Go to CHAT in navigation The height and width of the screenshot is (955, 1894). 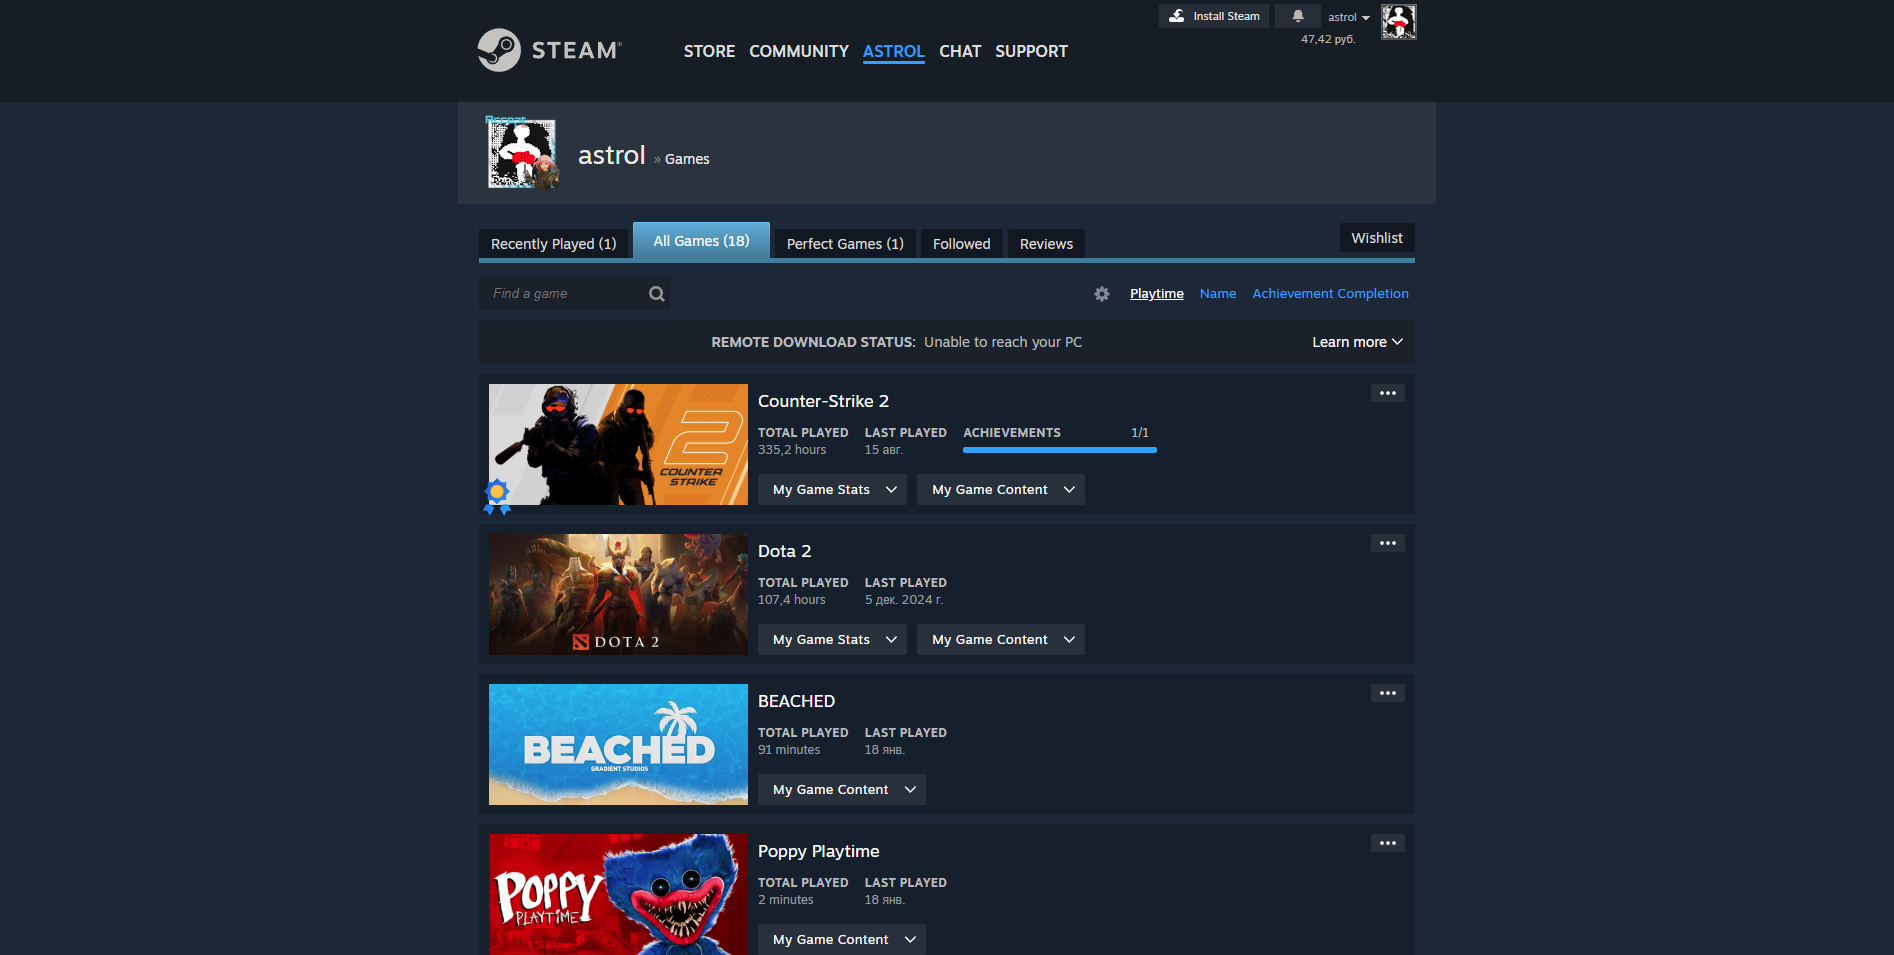click(960, 51)
